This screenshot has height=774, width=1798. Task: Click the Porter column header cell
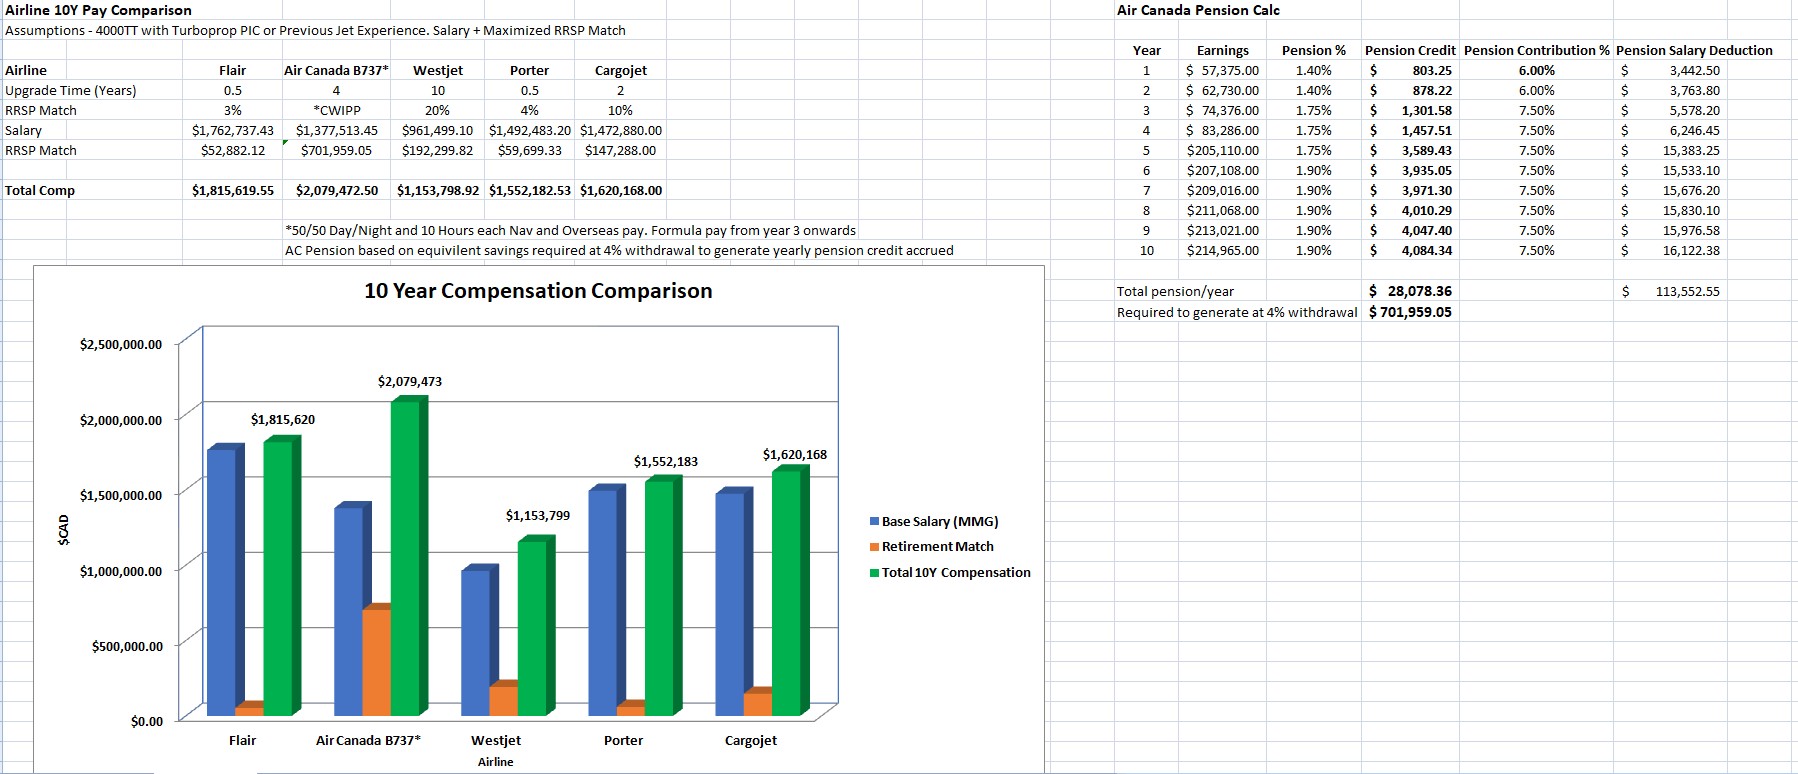click(x=529, y=70)
